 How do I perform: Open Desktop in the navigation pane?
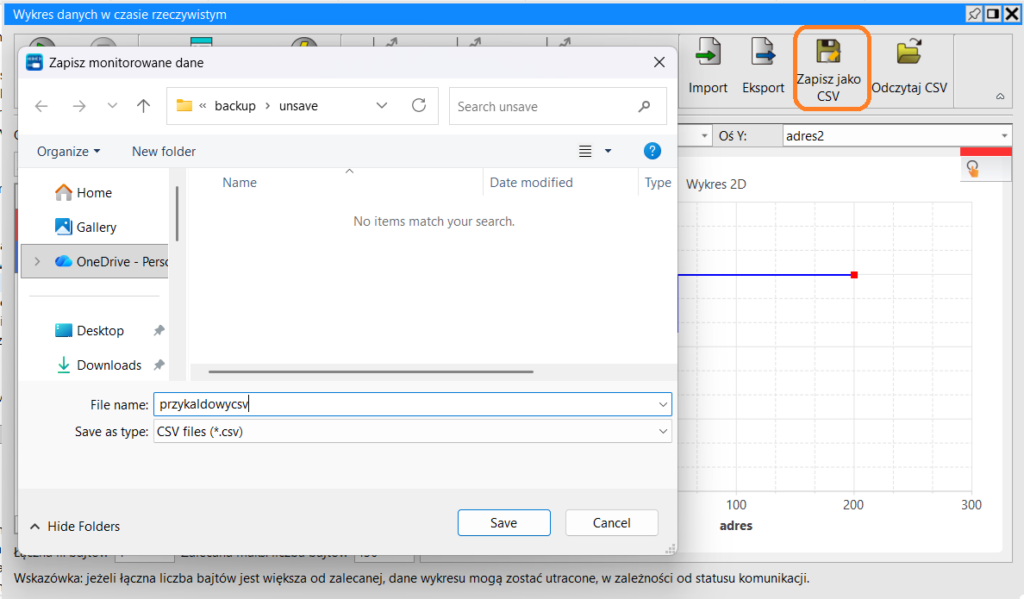tap(89, 331)
